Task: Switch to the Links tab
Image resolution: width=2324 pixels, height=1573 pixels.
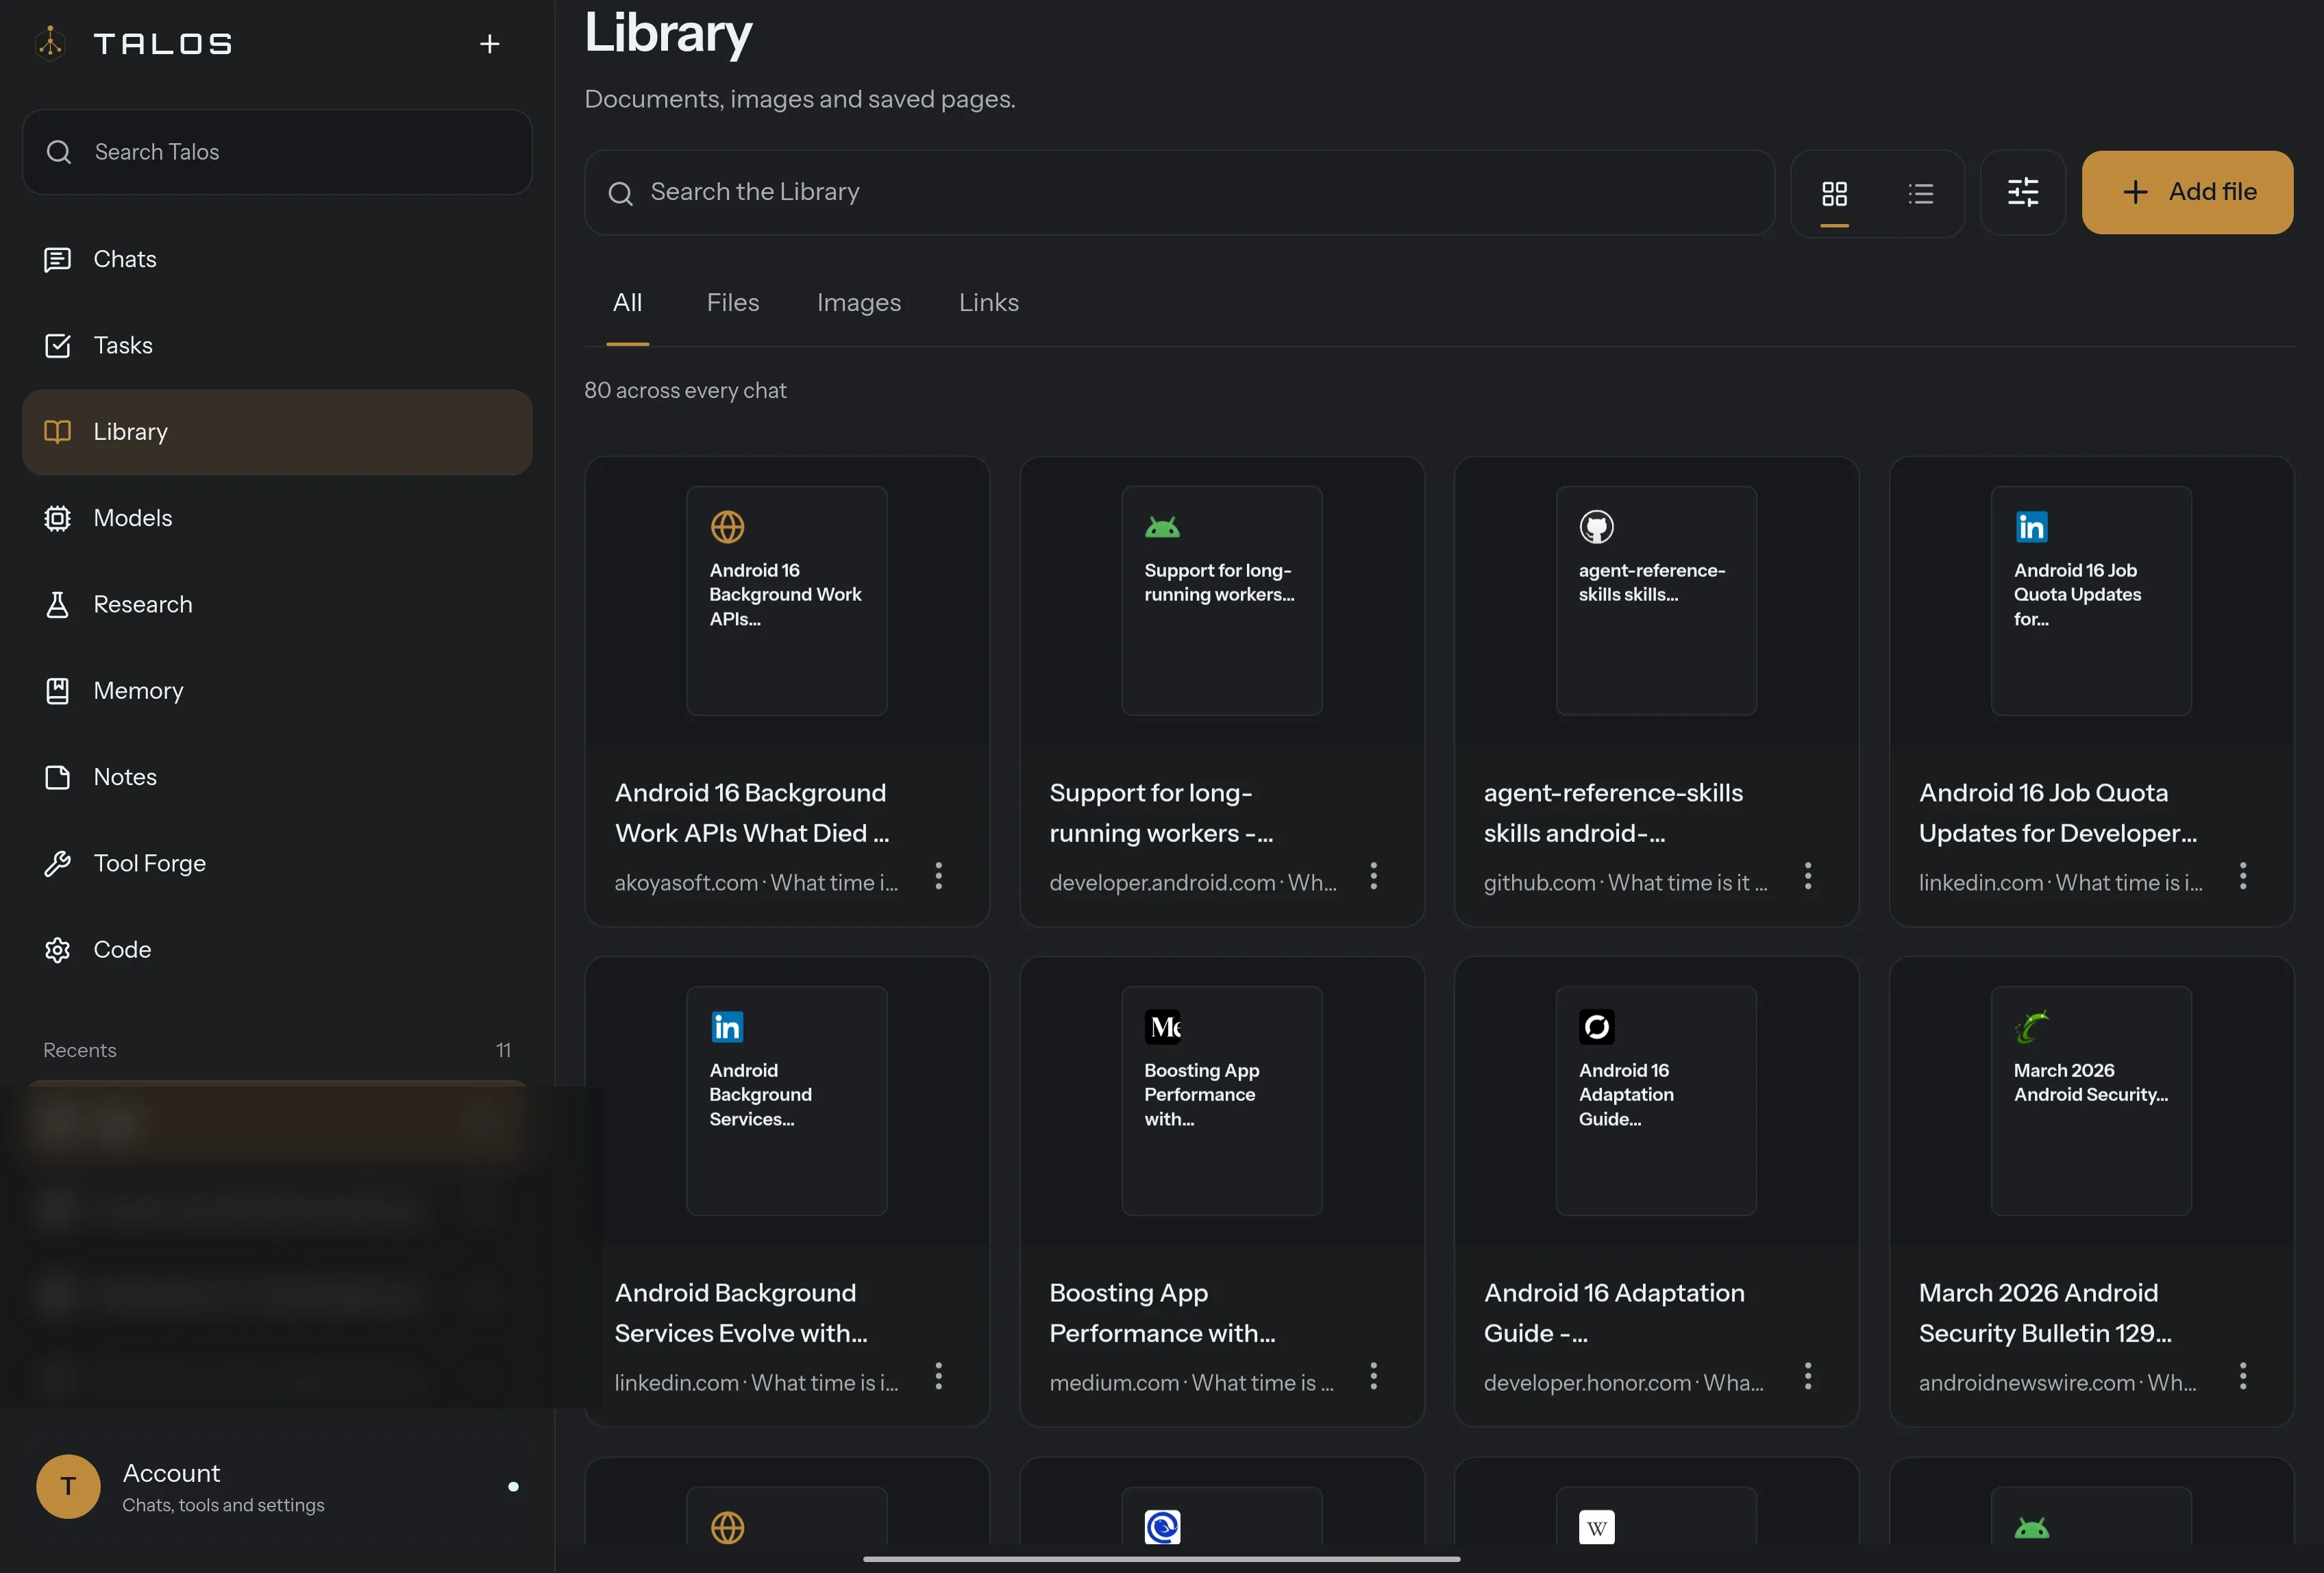Action: (988, 302)
